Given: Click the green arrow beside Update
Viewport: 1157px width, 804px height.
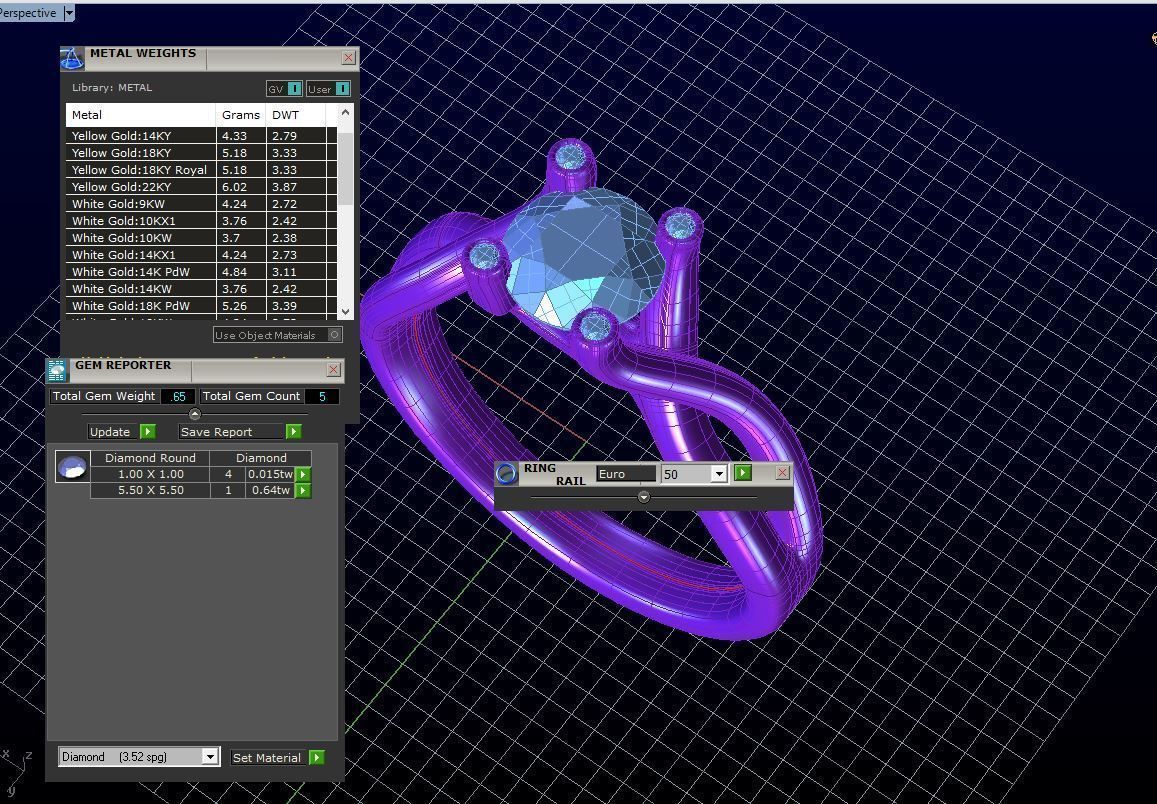Looking at the screenshot, I should point(147,432).
